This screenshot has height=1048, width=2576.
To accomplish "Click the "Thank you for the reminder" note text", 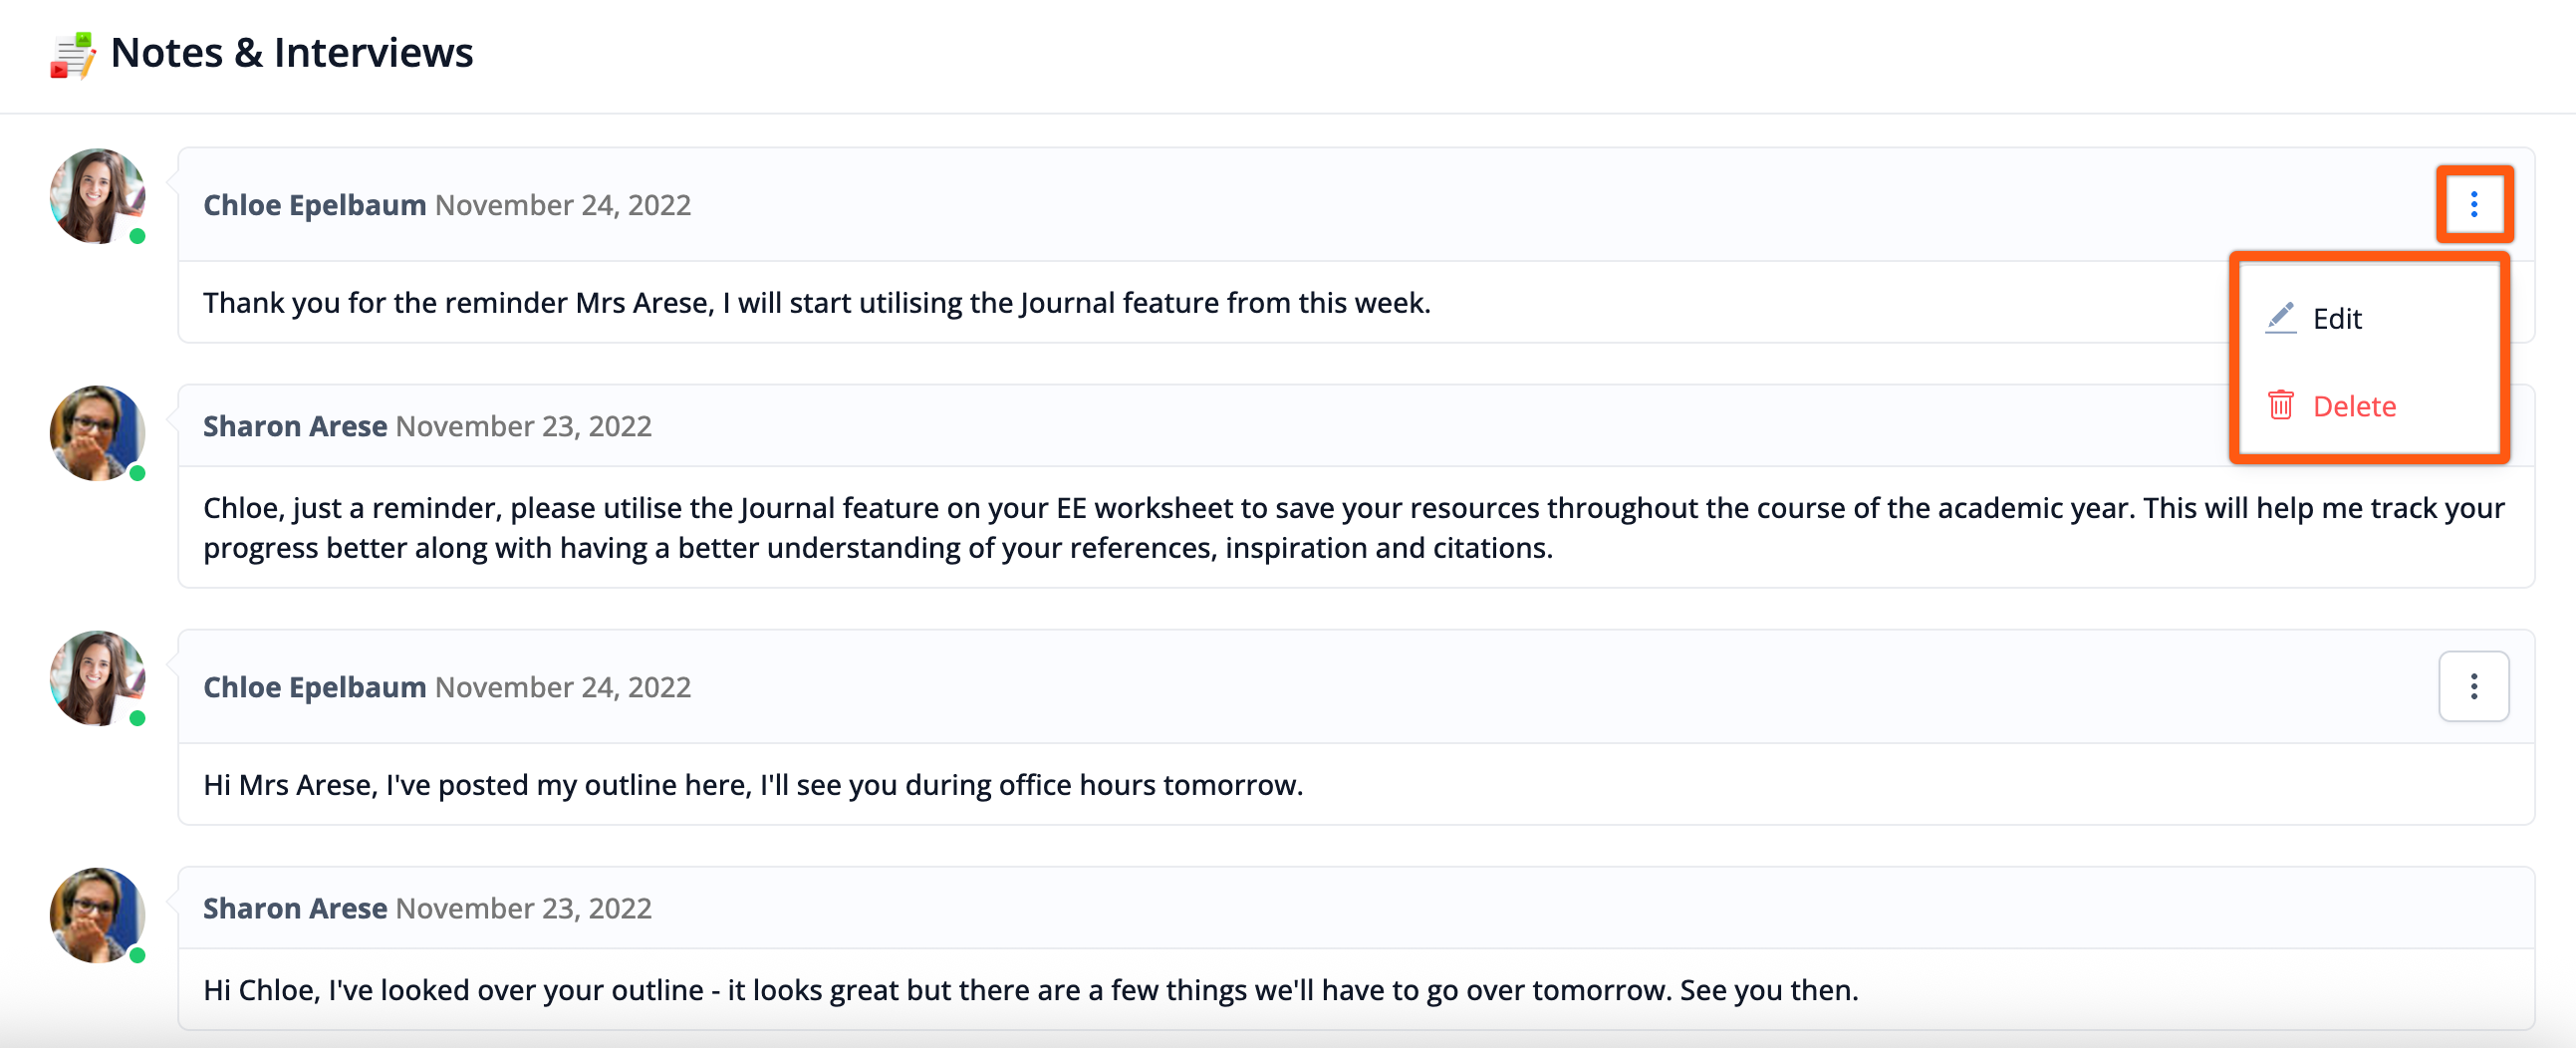I will coord(816,303).
